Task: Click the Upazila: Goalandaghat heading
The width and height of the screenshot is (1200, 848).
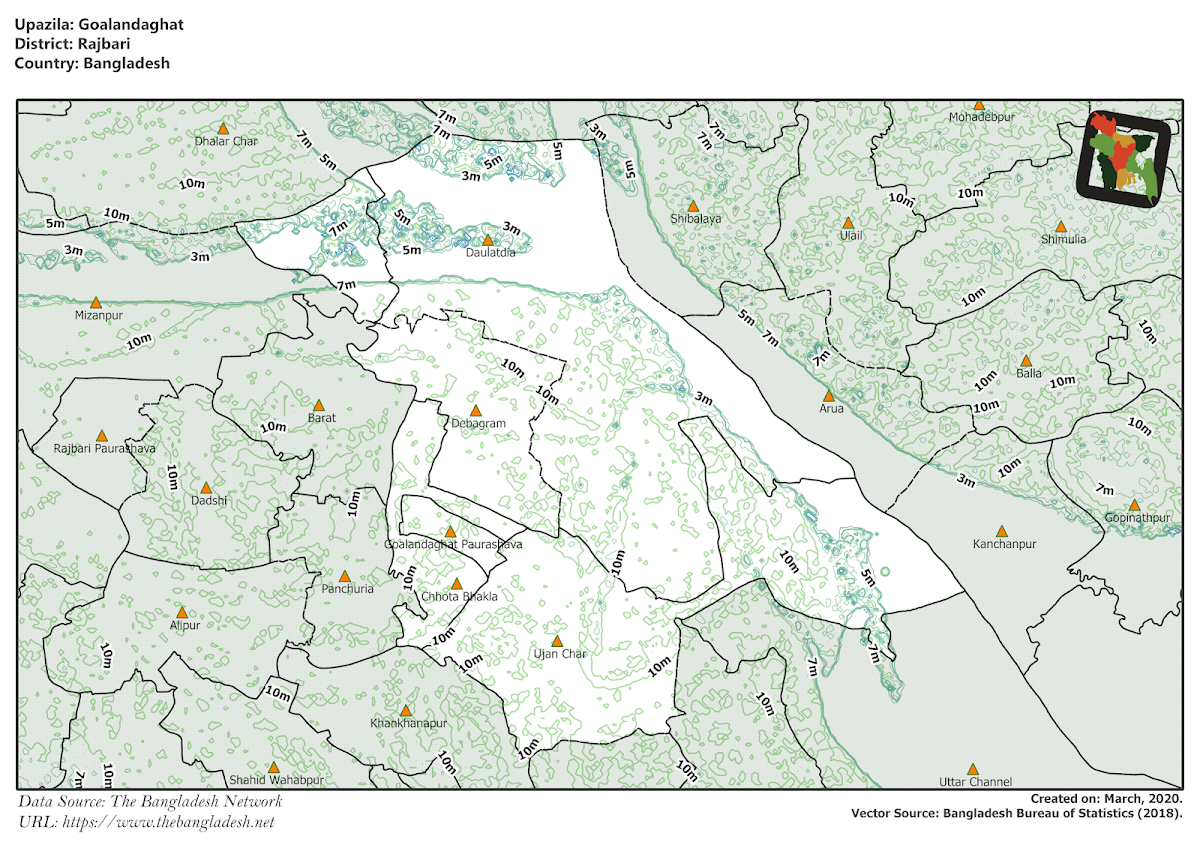Action: (x=99, y=25)
